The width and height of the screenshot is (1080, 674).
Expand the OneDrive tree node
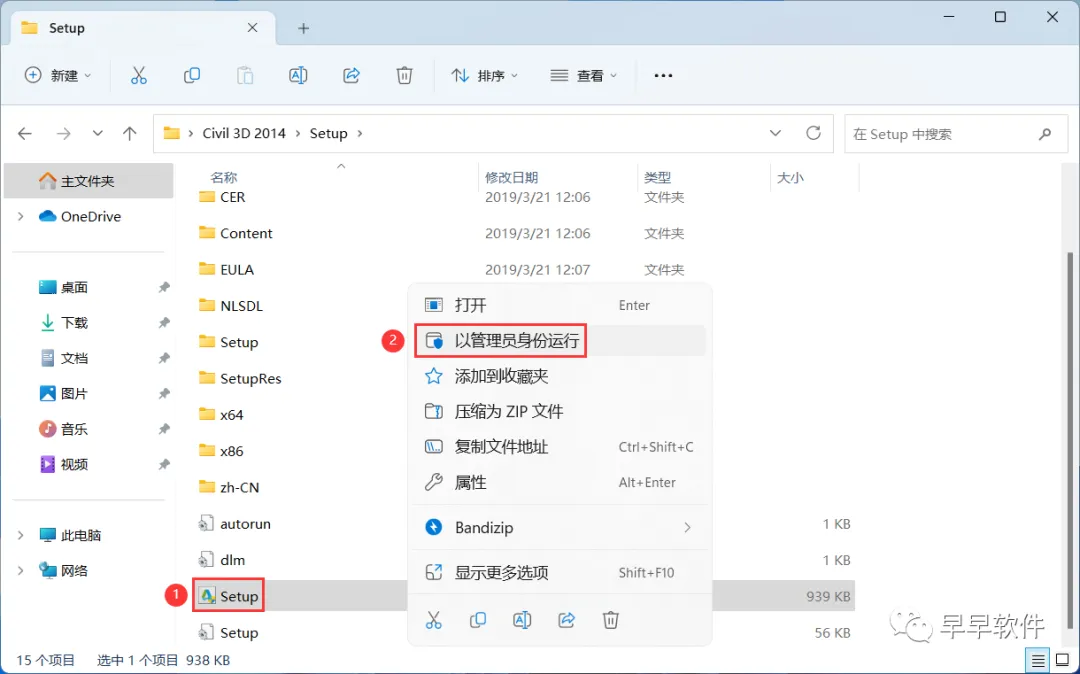tap(21, 217)
